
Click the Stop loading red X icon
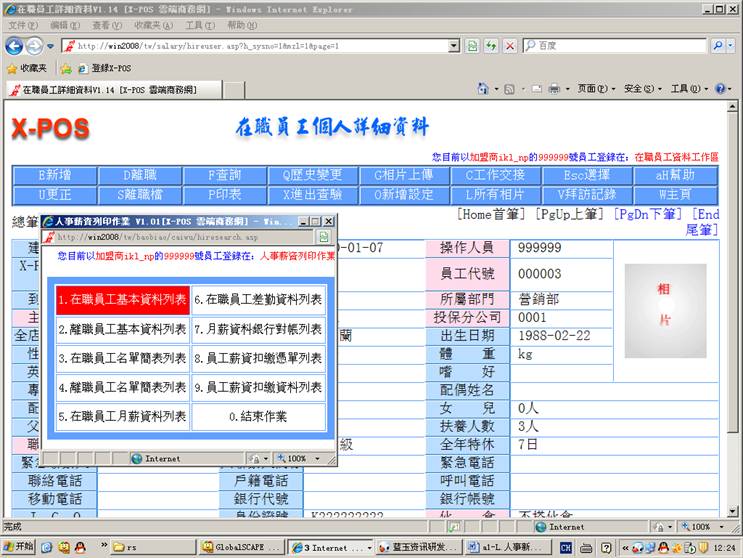click(510, 46)
